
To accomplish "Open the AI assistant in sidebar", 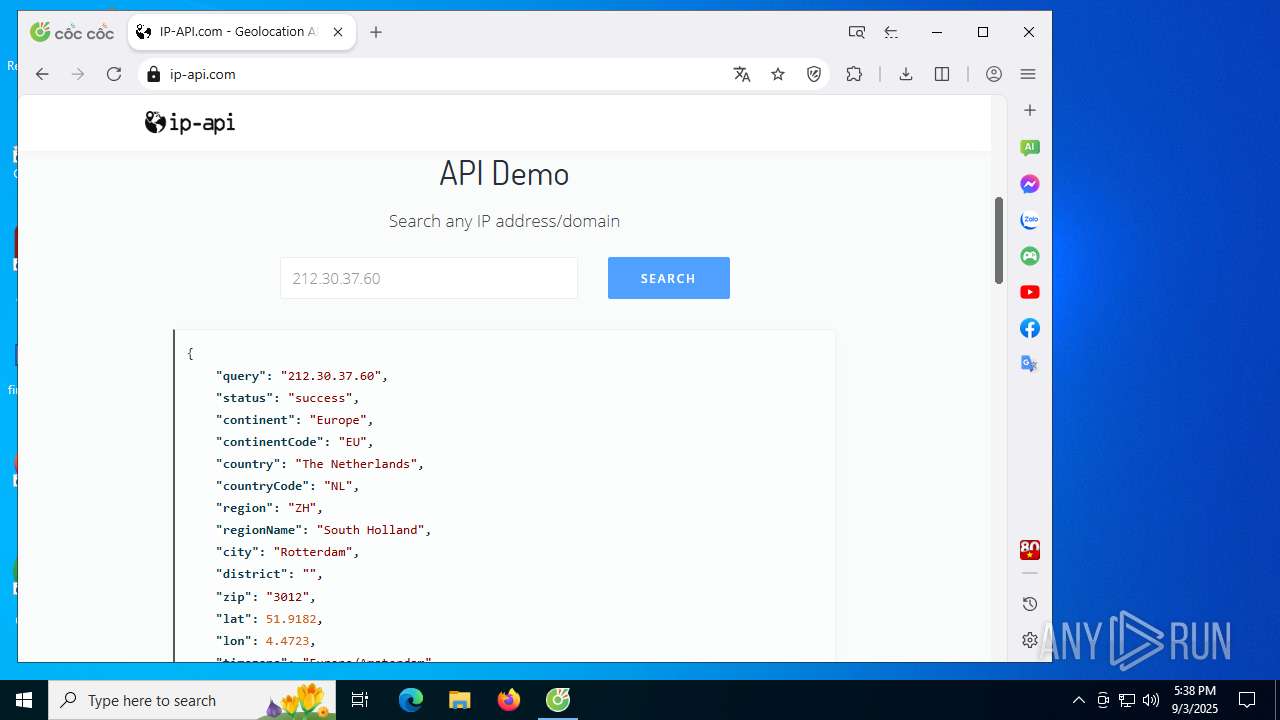I will (x=1030, y=148).
